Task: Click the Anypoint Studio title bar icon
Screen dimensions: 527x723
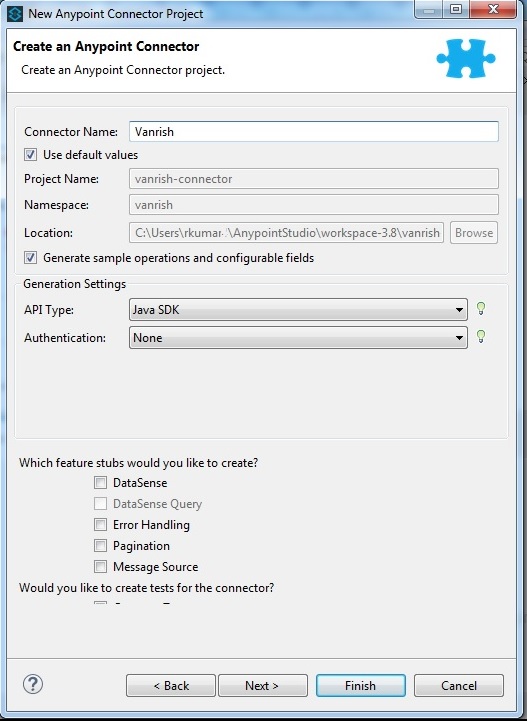Action: pos(15,14)
